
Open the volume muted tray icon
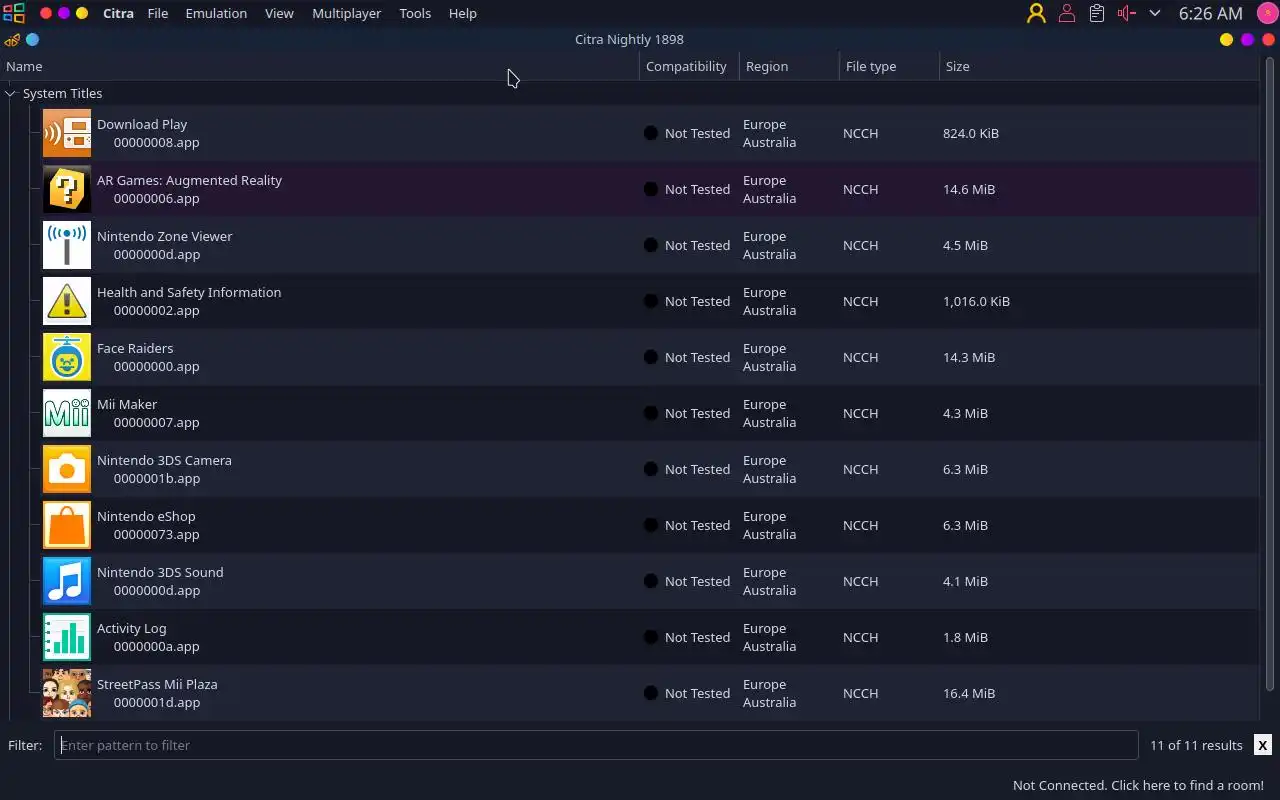click(1127, 13)
